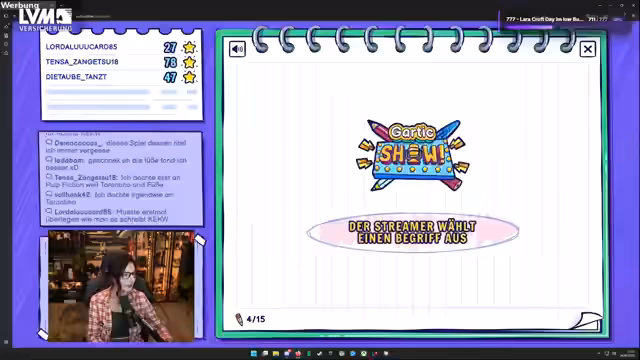Select player LORDALUUUCARD85 in scoreboard
Screen dimensions: 640x360
pyautogui.click(x=81, y=47)
